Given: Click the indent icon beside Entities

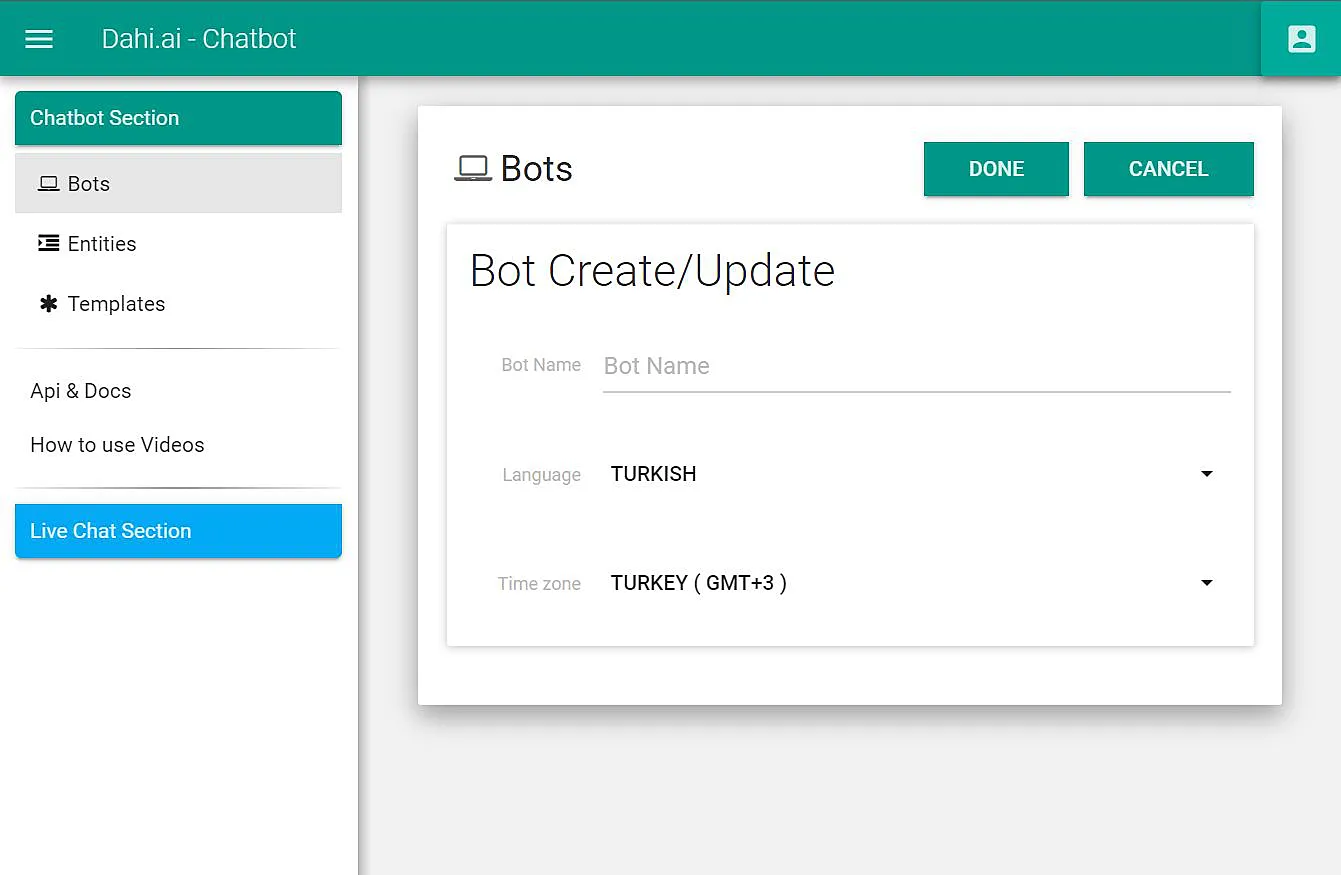Looking at the screenshot, I should click(48, 243).
